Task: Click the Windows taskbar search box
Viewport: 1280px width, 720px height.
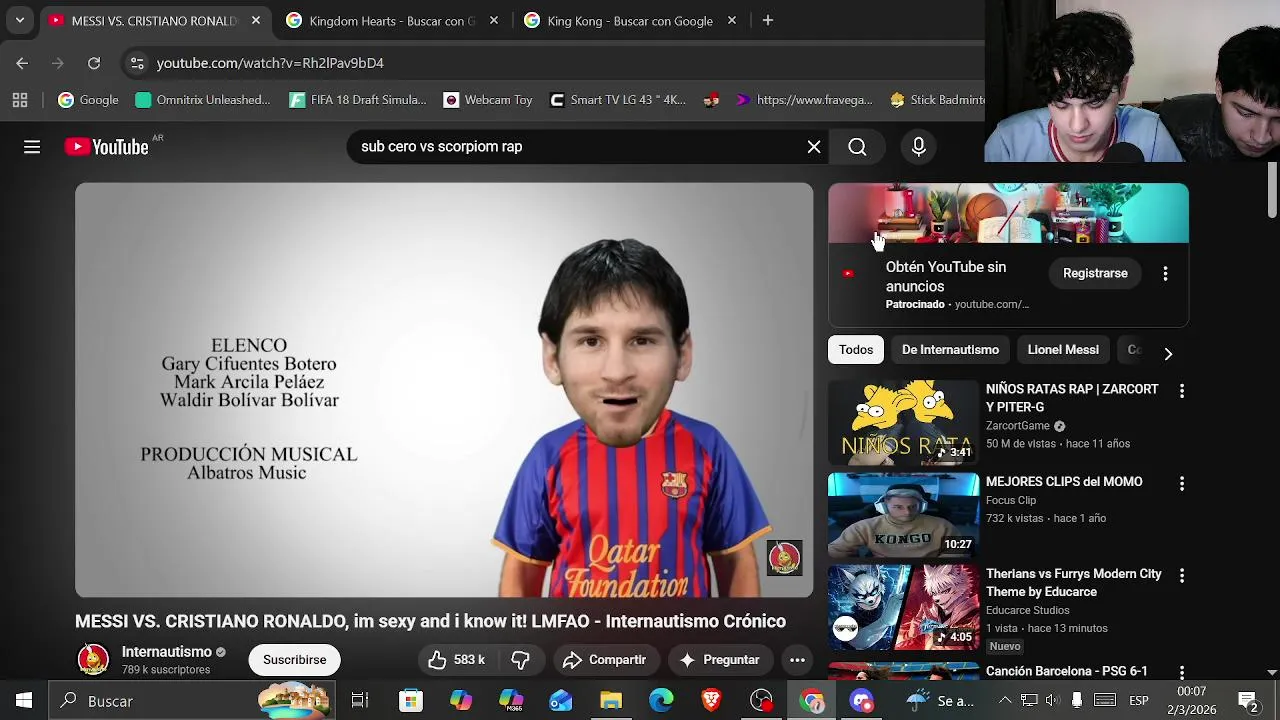Action: coord(193,701)
